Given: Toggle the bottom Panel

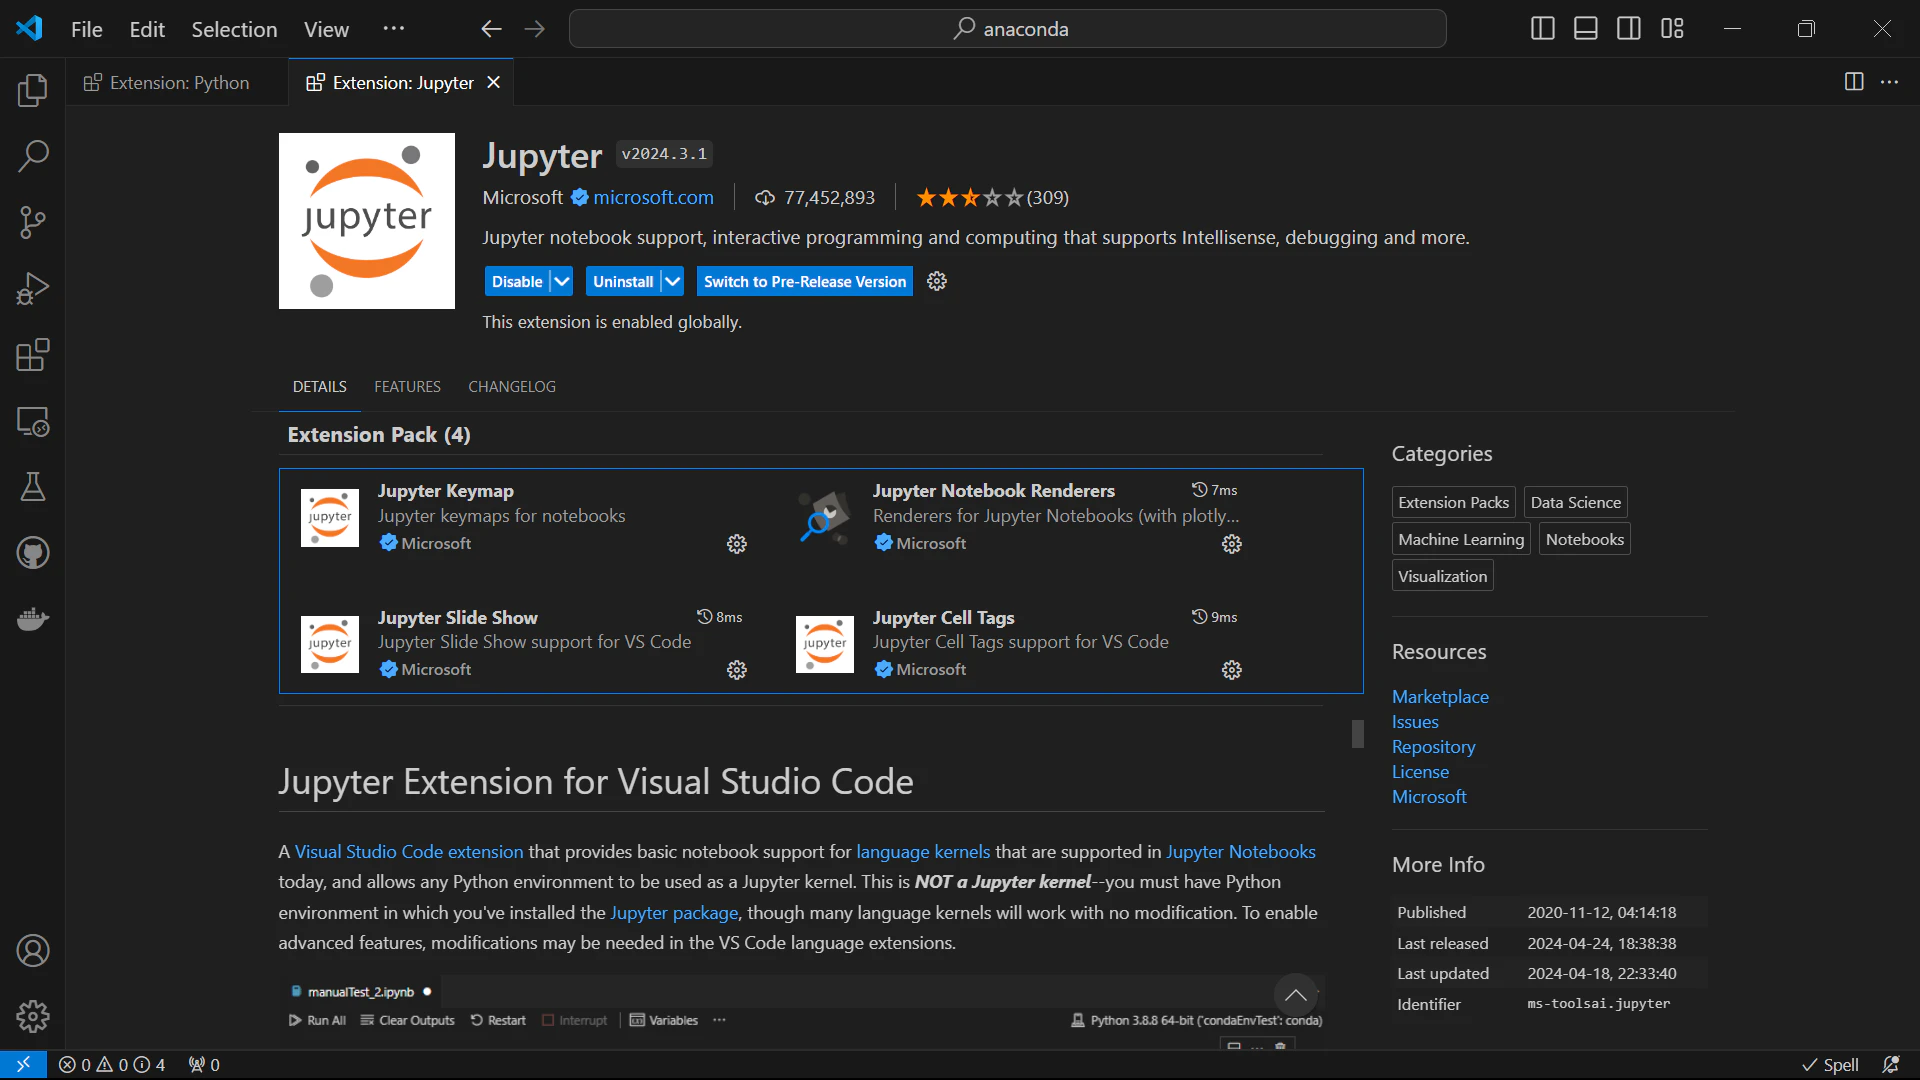Looking at the screenshot, I should [1586, 29].
